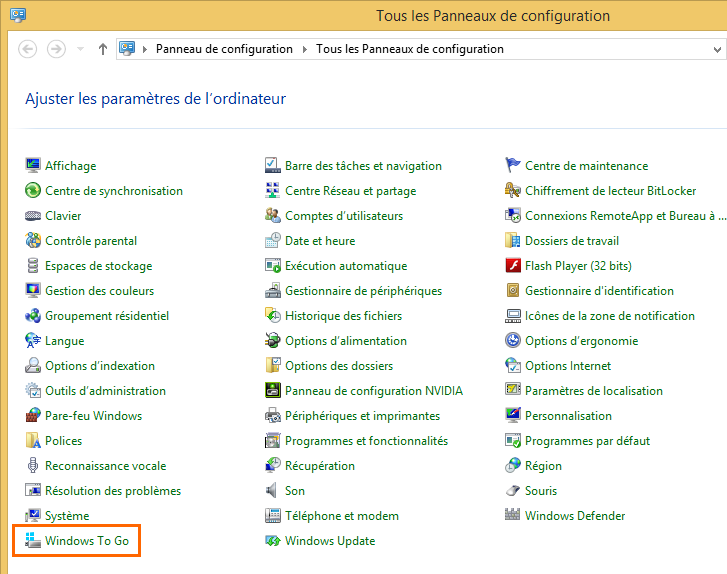
Task: Open Icônes de la zone de notification
Action: 610,316
